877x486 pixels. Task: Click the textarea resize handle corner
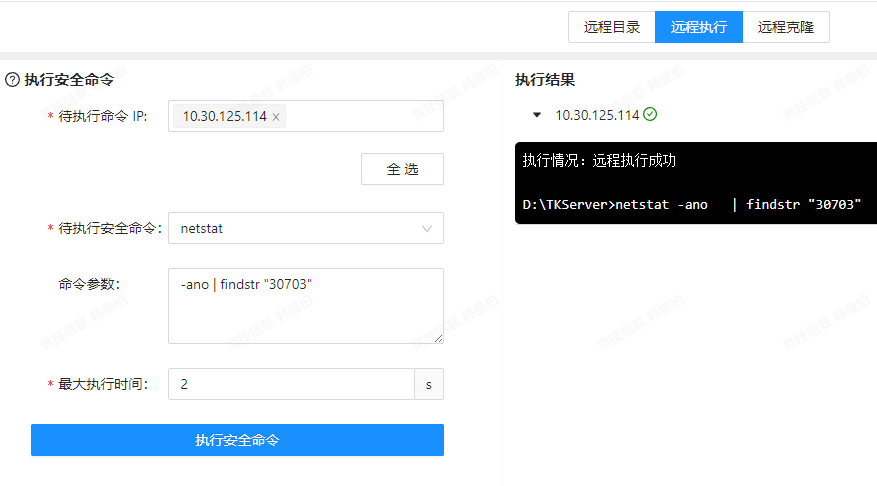[x=438, y=338]
